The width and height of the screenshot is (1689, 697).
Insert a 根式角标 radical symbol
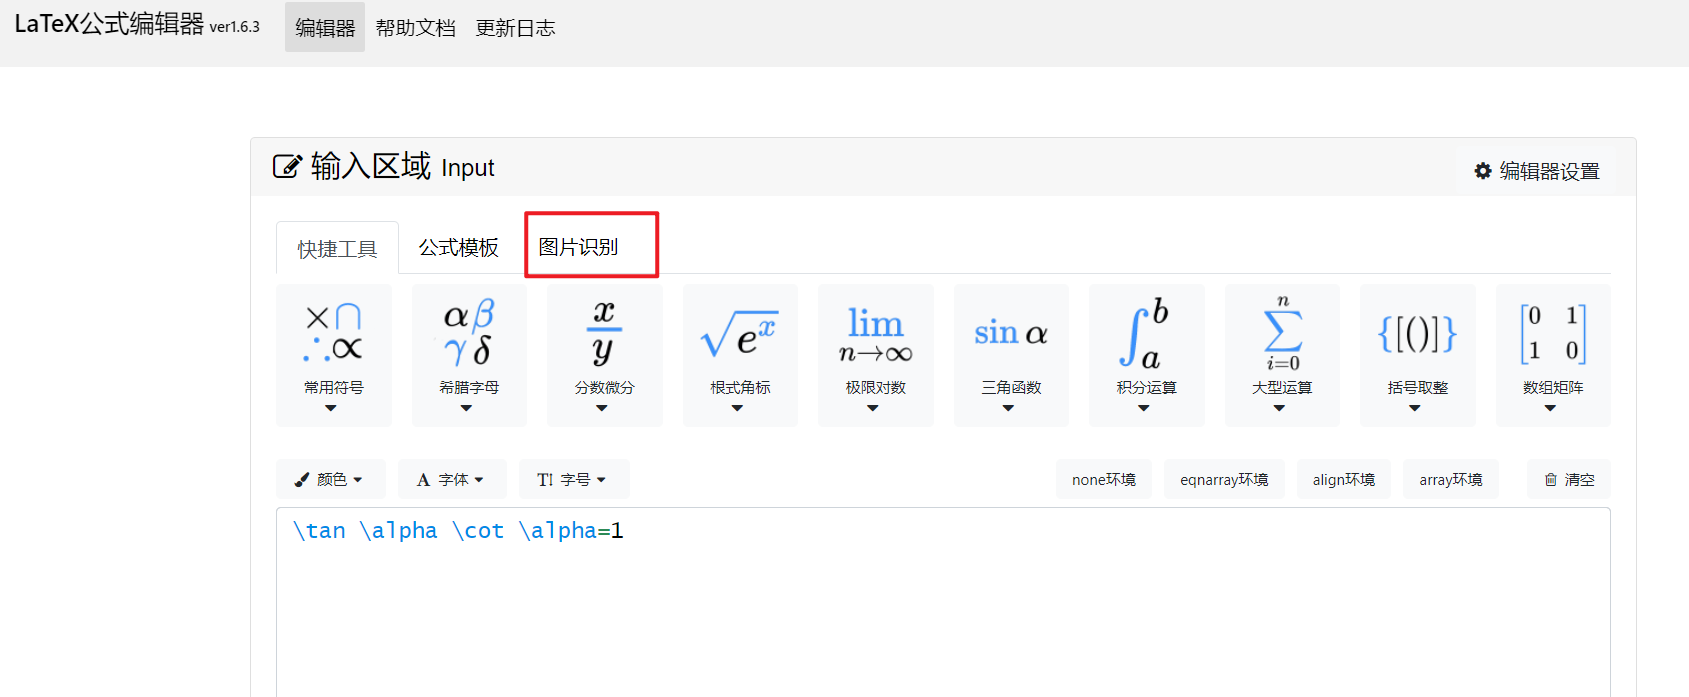pos(740,355)
